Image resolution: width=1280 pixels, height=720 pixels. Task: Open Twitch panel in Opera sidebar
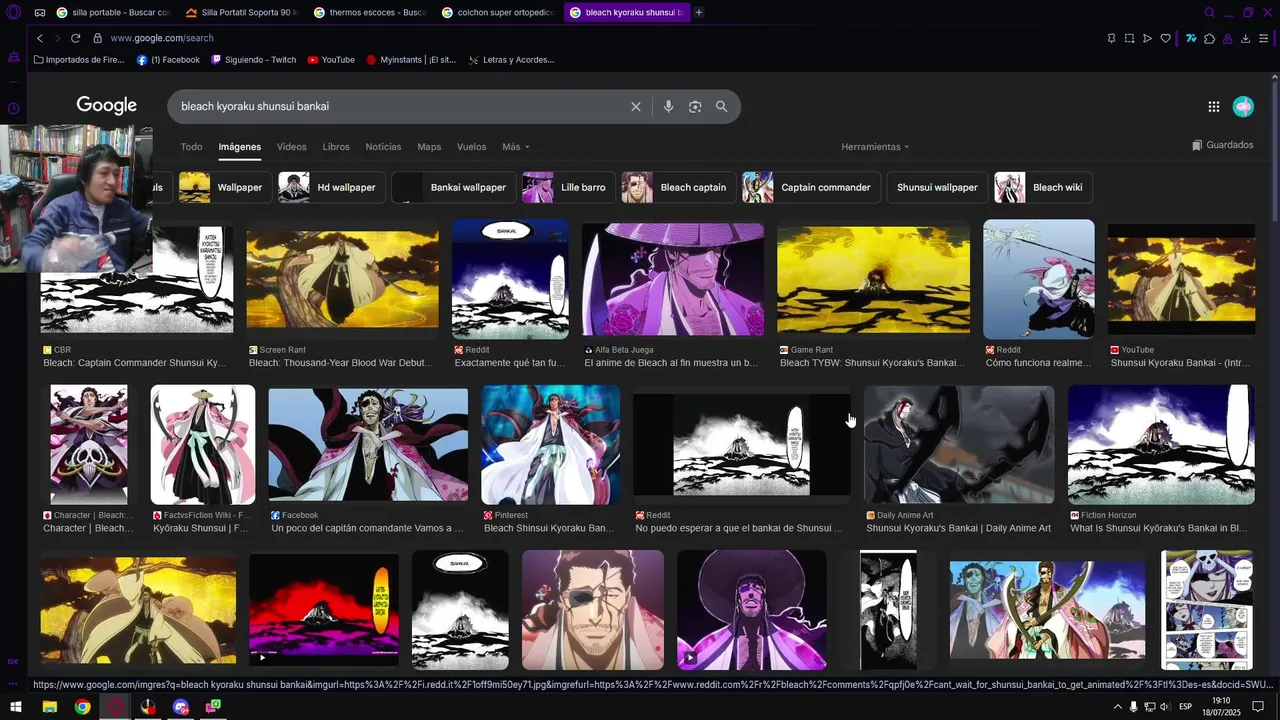[x=13, y=57]
